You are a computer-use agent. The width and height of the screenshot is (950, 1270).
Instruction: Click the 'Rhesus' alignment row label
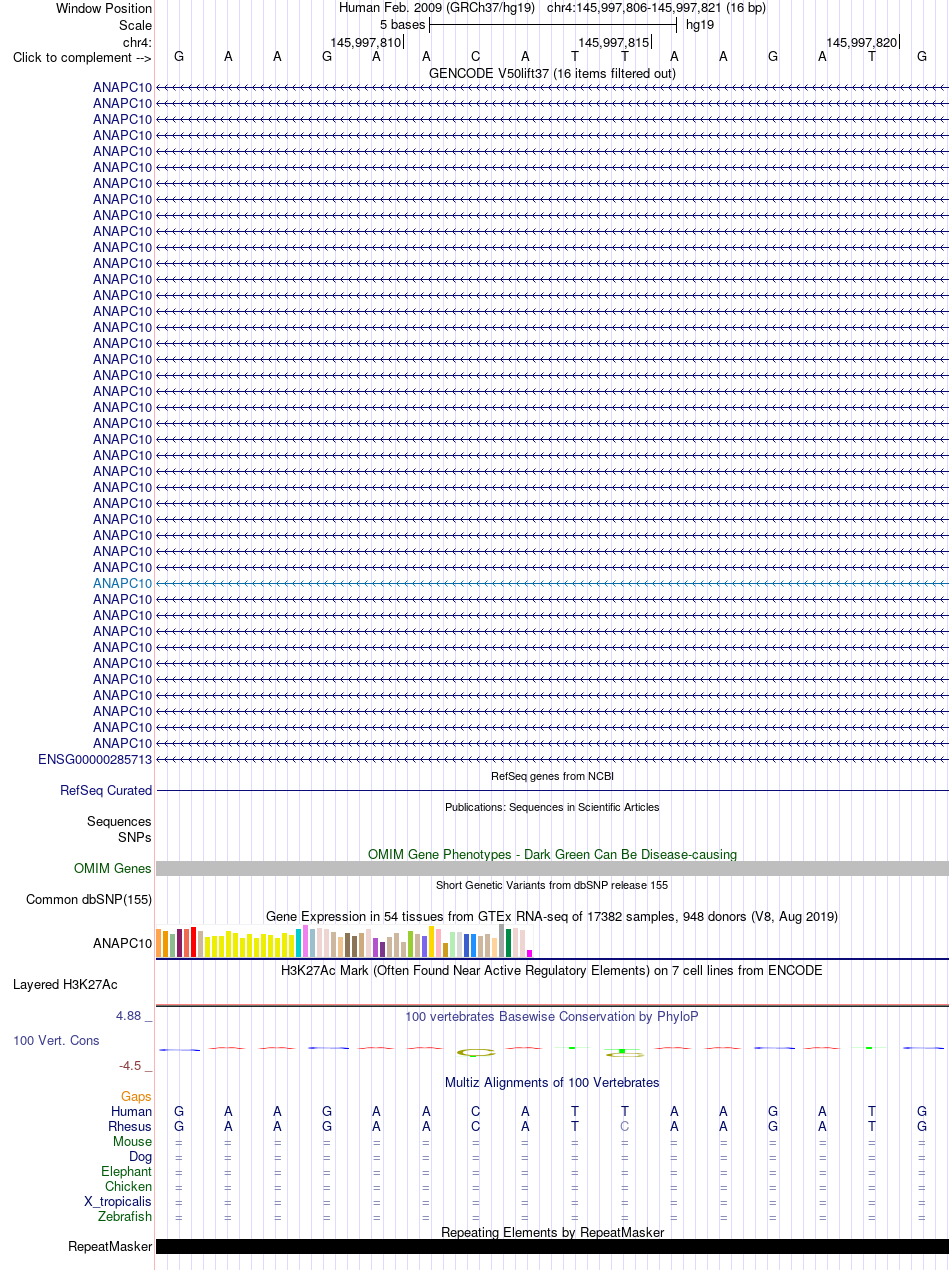(x=130, y=1126)
